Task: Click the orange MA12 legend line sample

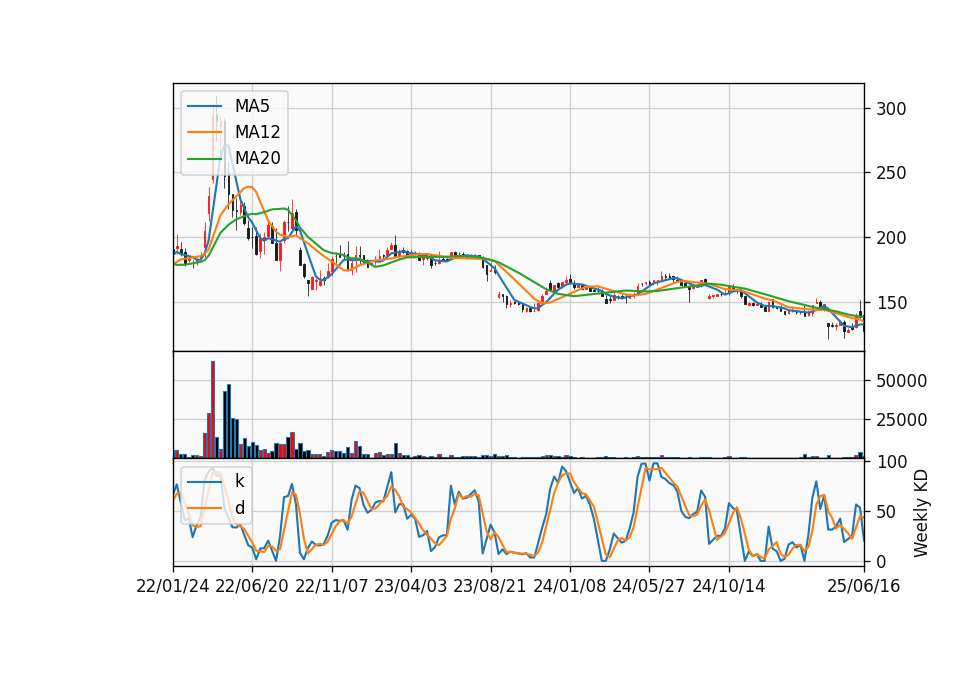Action: coord(204,132)
